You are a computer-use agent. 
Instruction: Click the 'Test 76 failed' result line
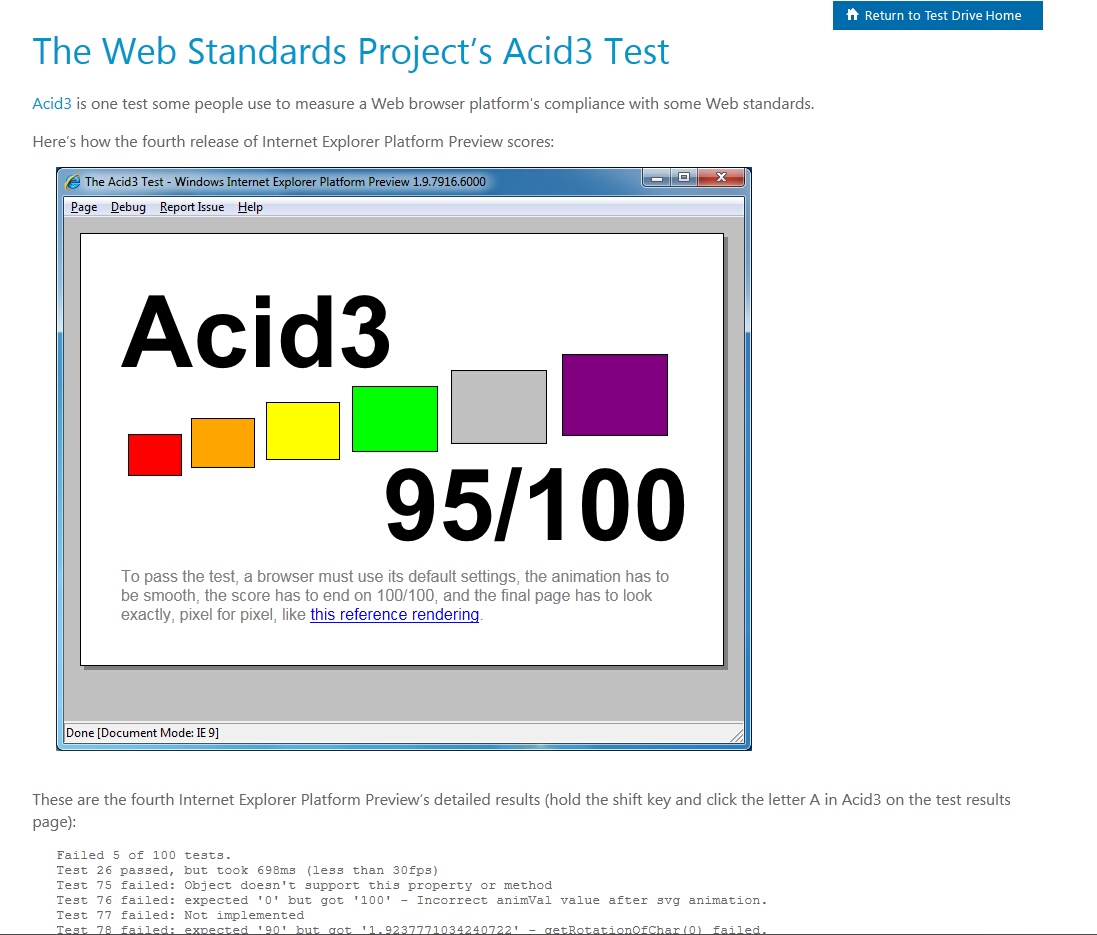tap(411, 900)
